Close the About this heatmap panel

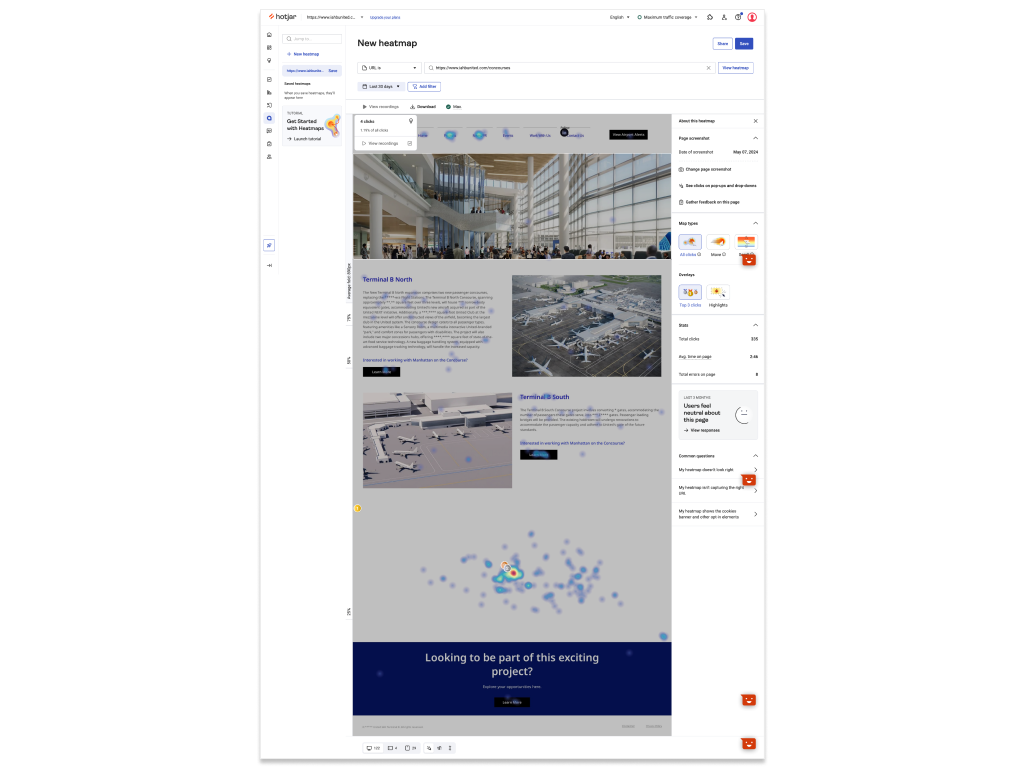click(x=756, y=121)
